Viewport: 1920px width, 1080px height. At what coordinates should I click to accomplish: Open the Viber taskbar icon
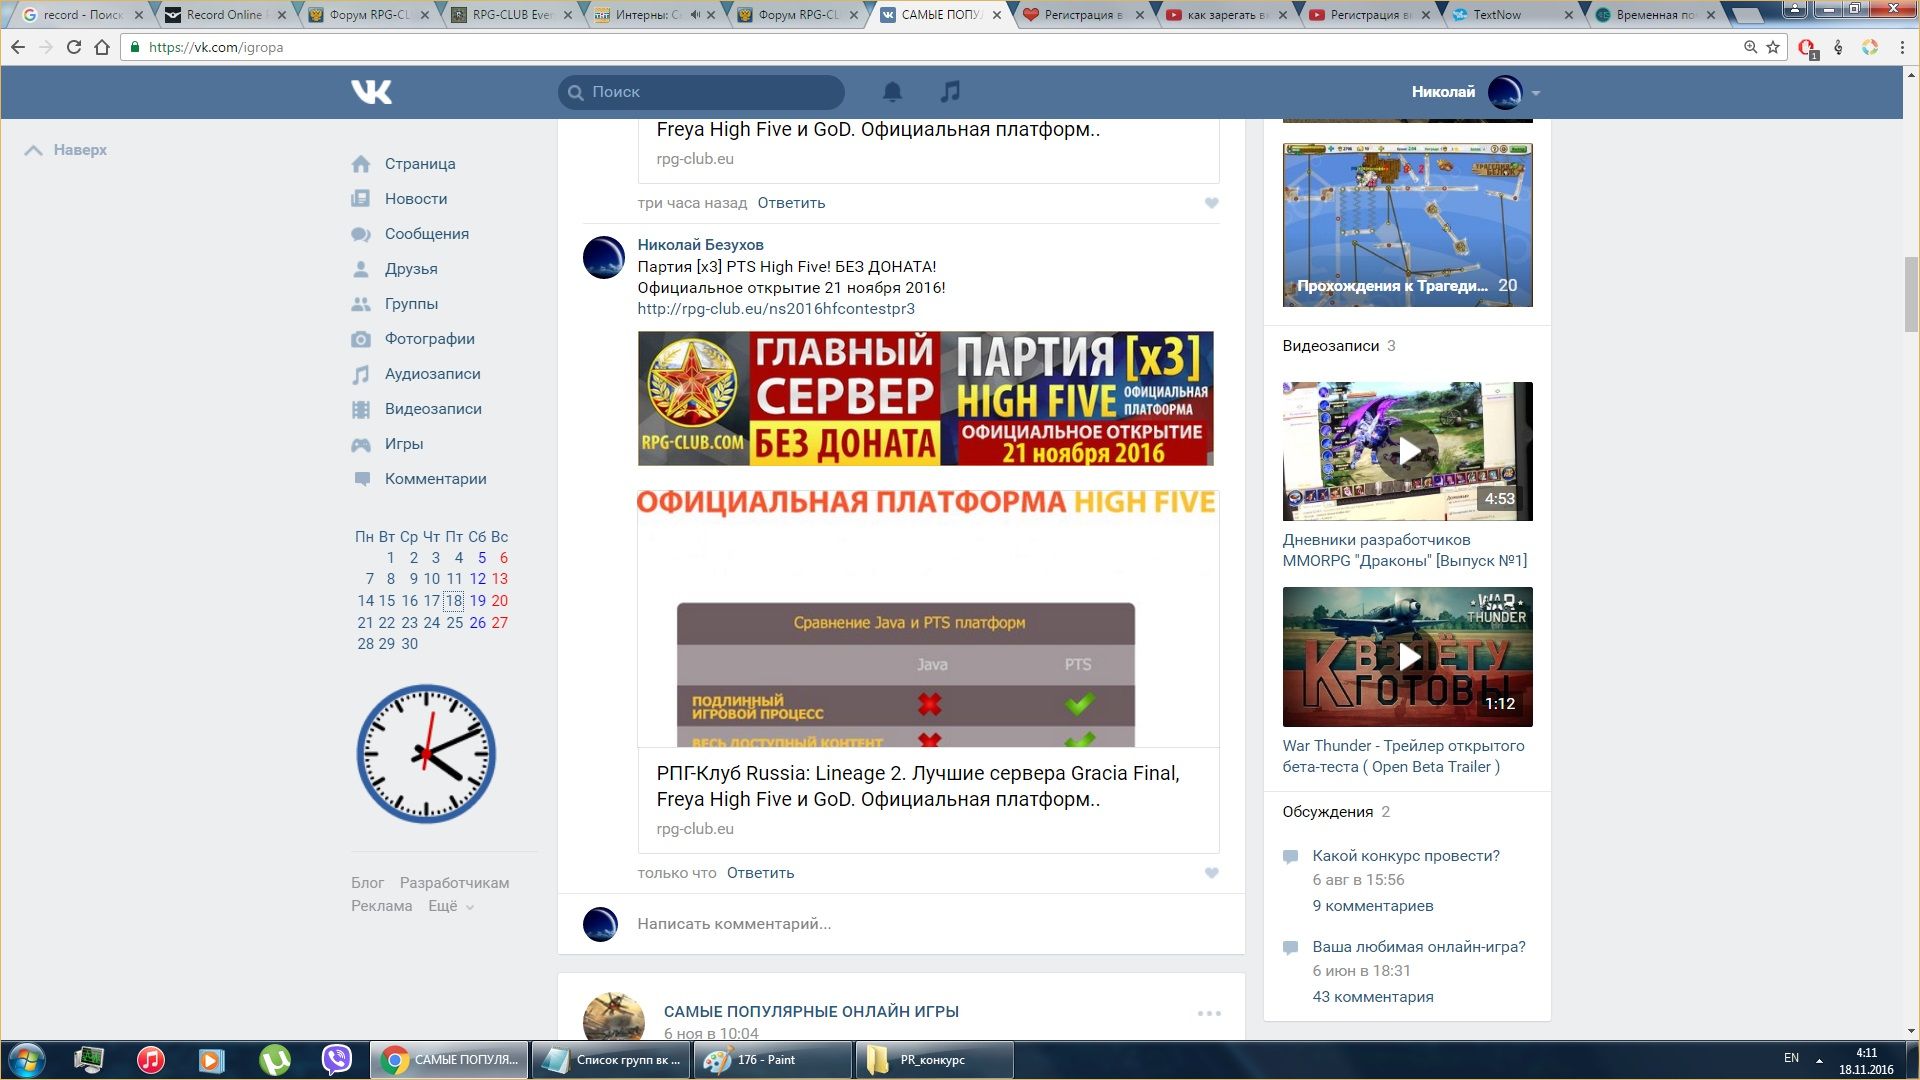coord(337,1060)
